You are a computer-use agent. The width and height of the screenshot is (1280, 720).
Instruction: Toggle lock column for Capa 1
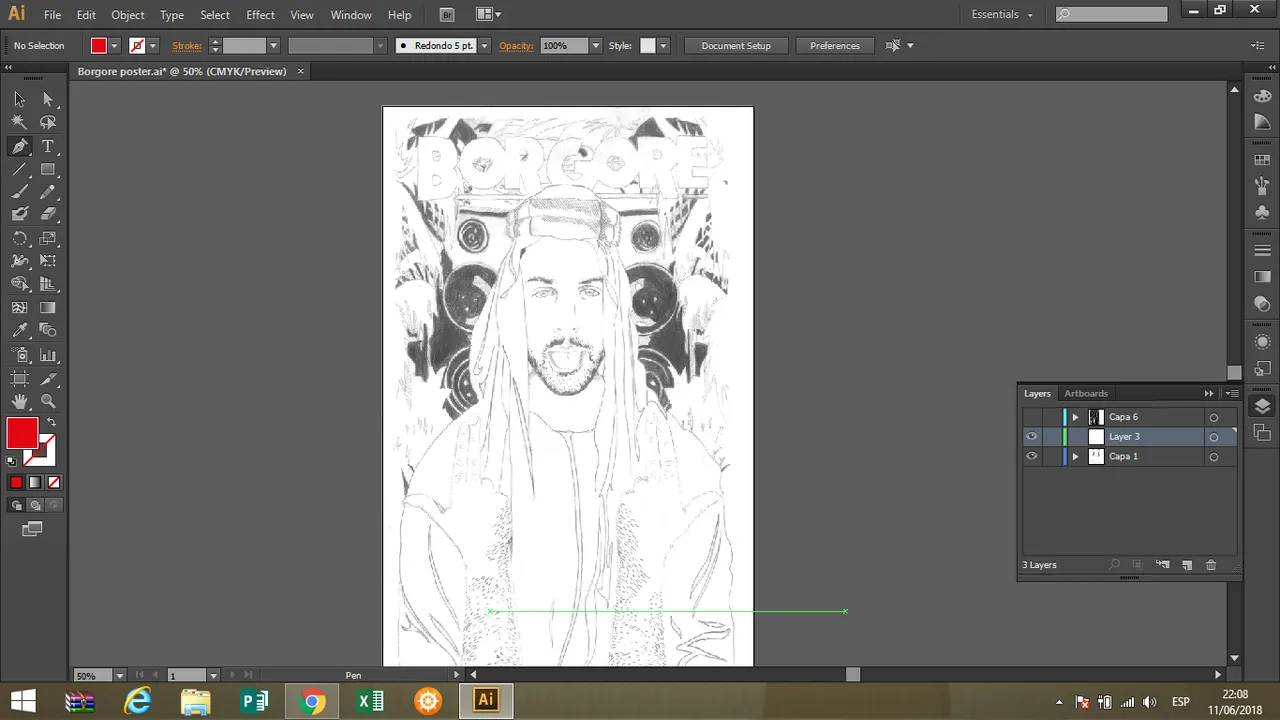click(x=1050, y=457)
